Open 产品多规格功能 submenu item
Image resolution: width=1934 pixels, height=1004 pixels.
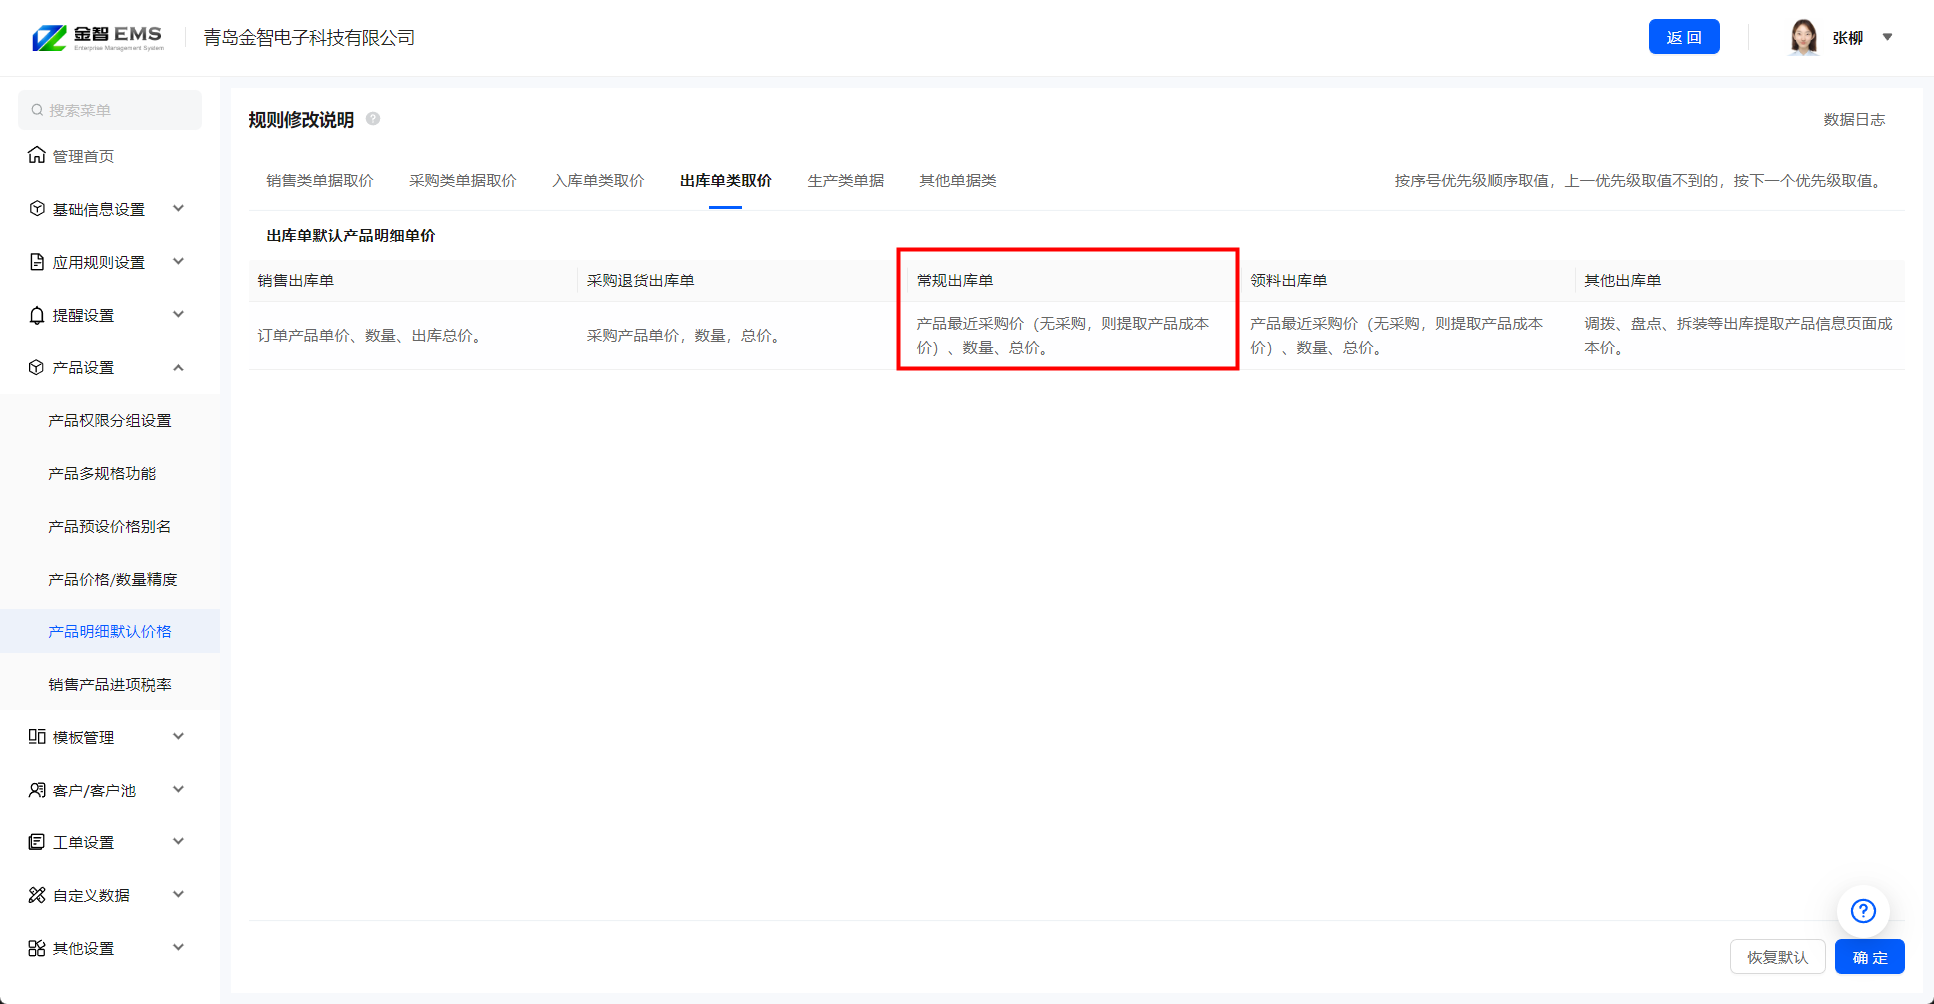tap(110, 474)
